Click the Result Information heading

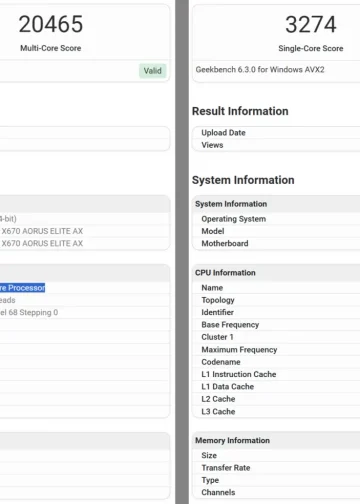pyautogui.click(x=240, y=111)
